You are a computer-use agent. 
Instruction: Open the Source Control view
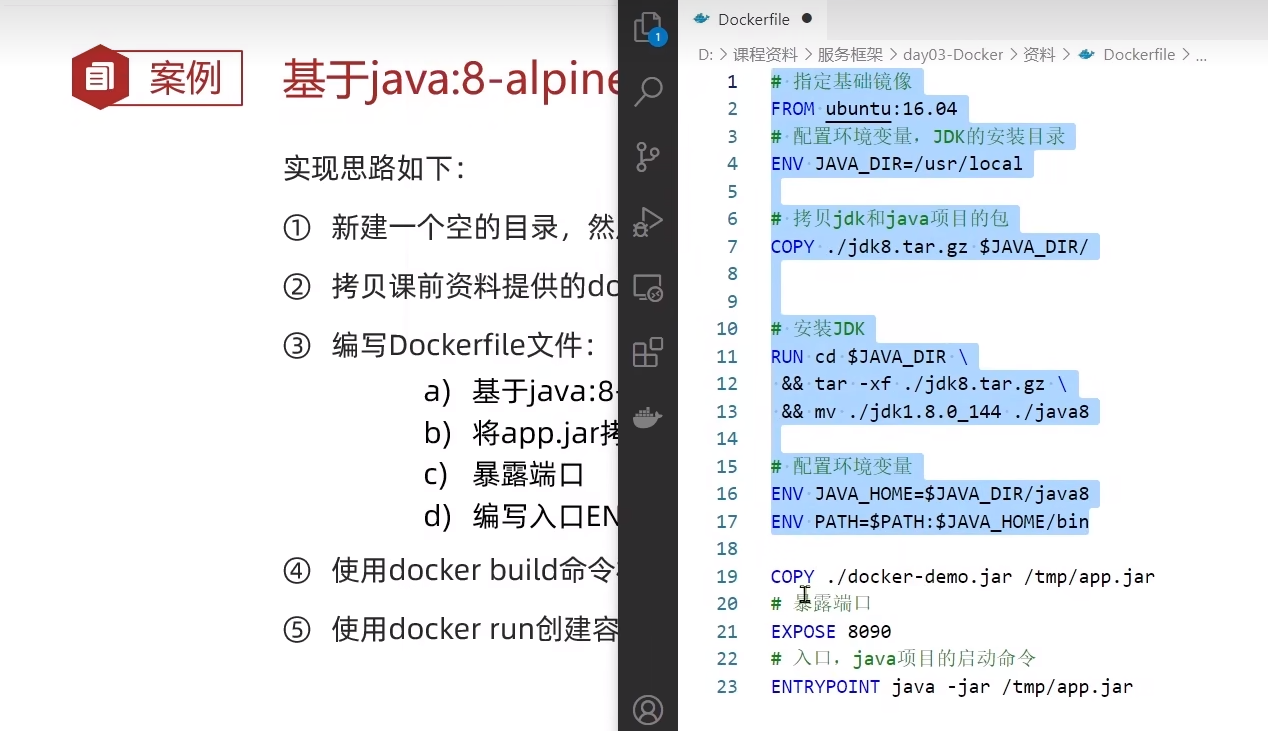(648, 157)
